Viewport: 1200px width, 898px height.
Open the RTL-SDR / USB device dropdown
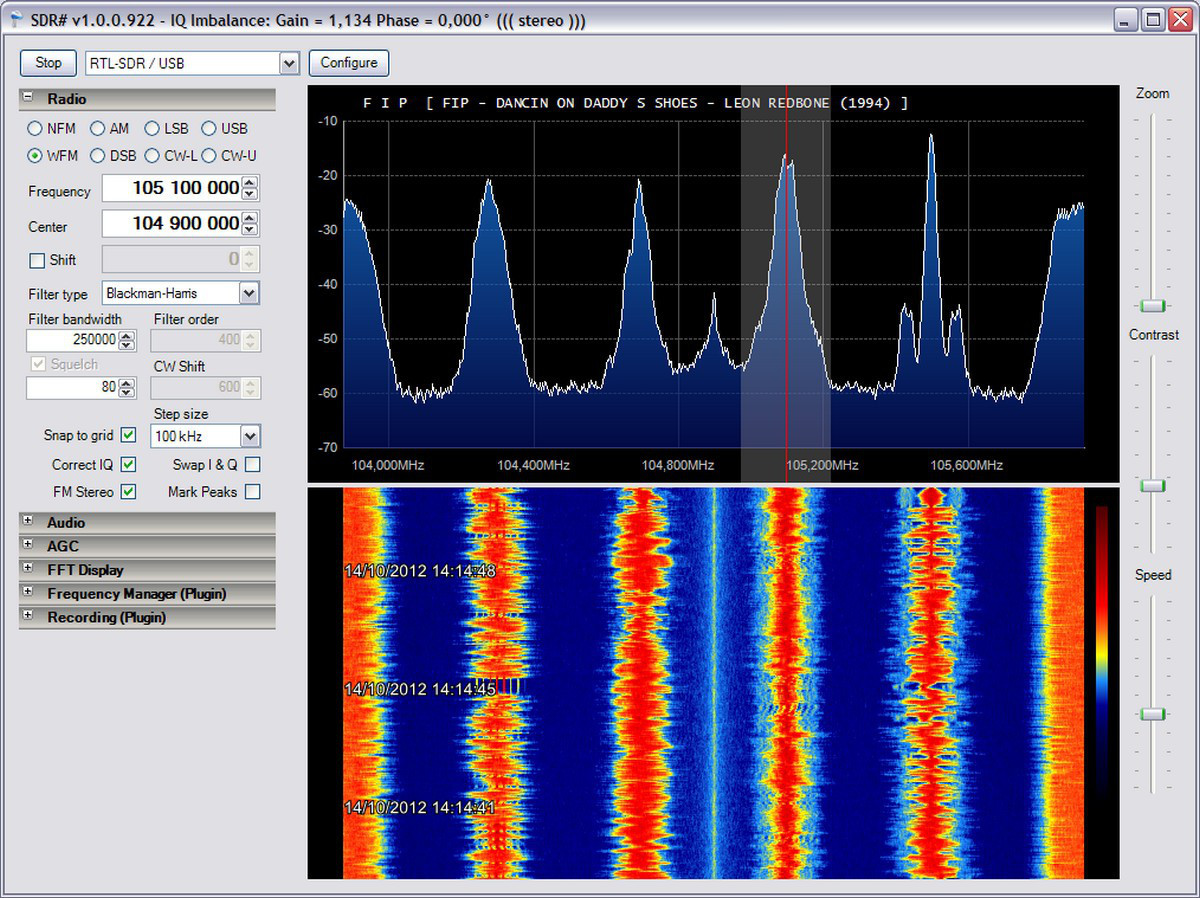(x=289, y=64)
